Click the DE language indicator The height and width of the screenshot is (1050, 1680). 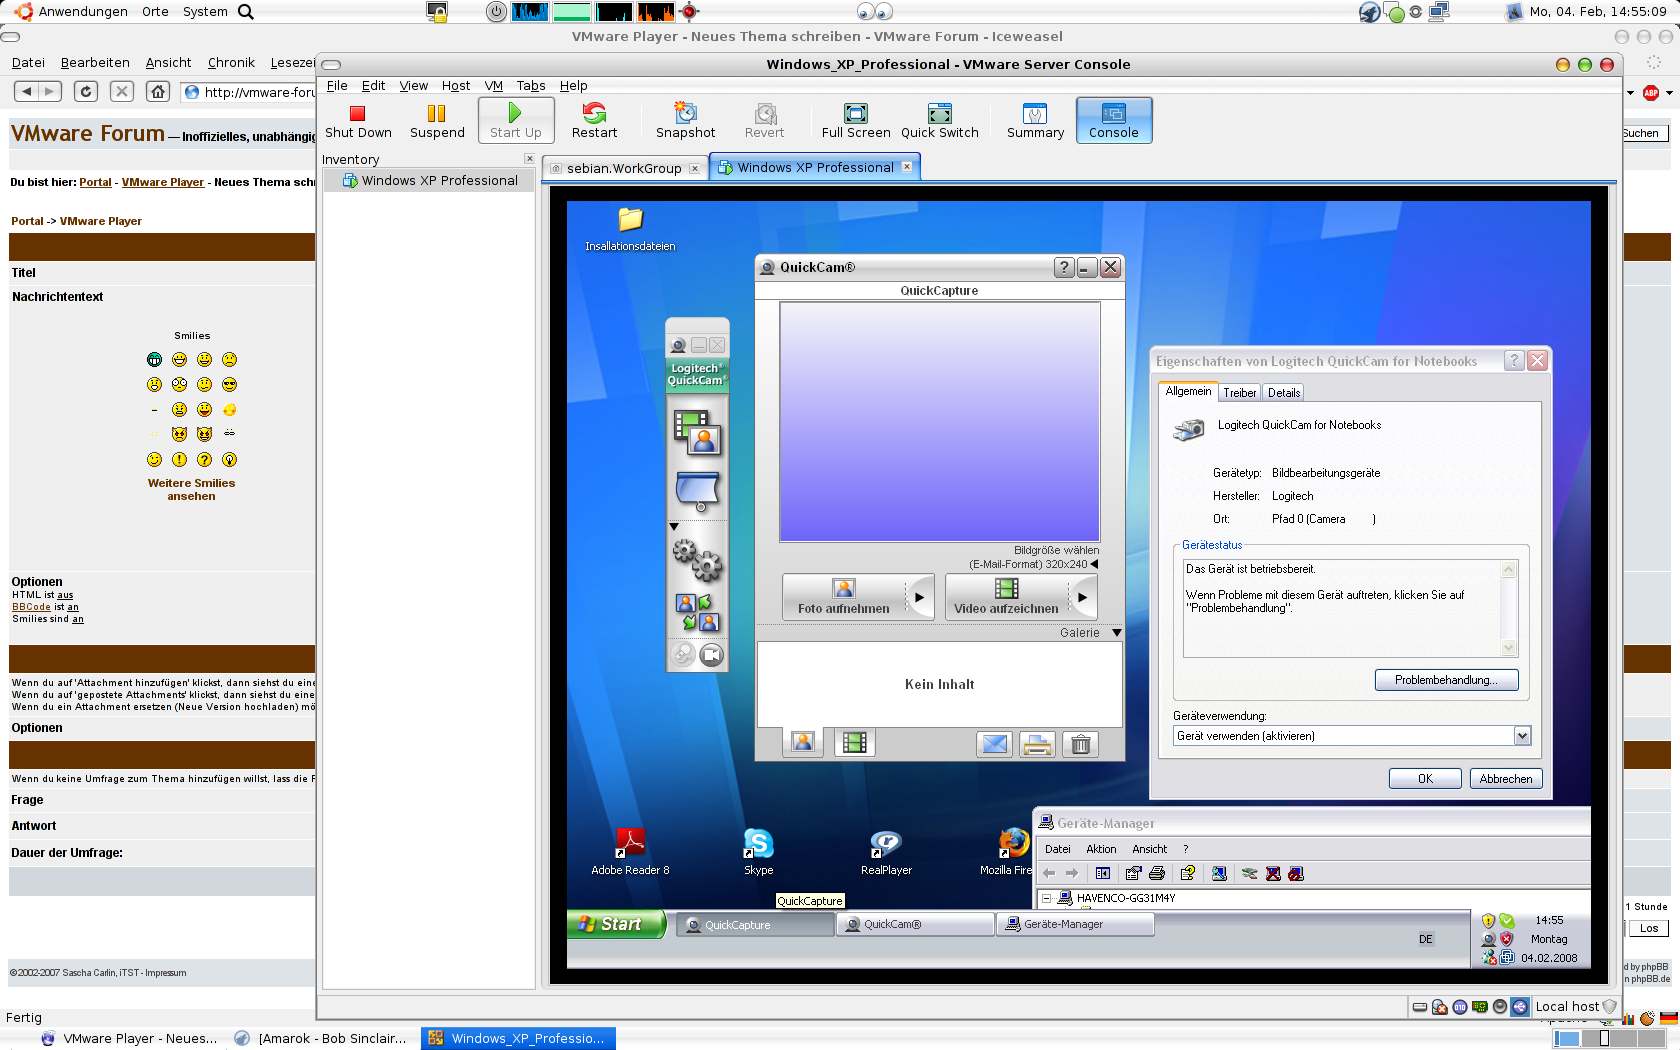pos(1426,939)
